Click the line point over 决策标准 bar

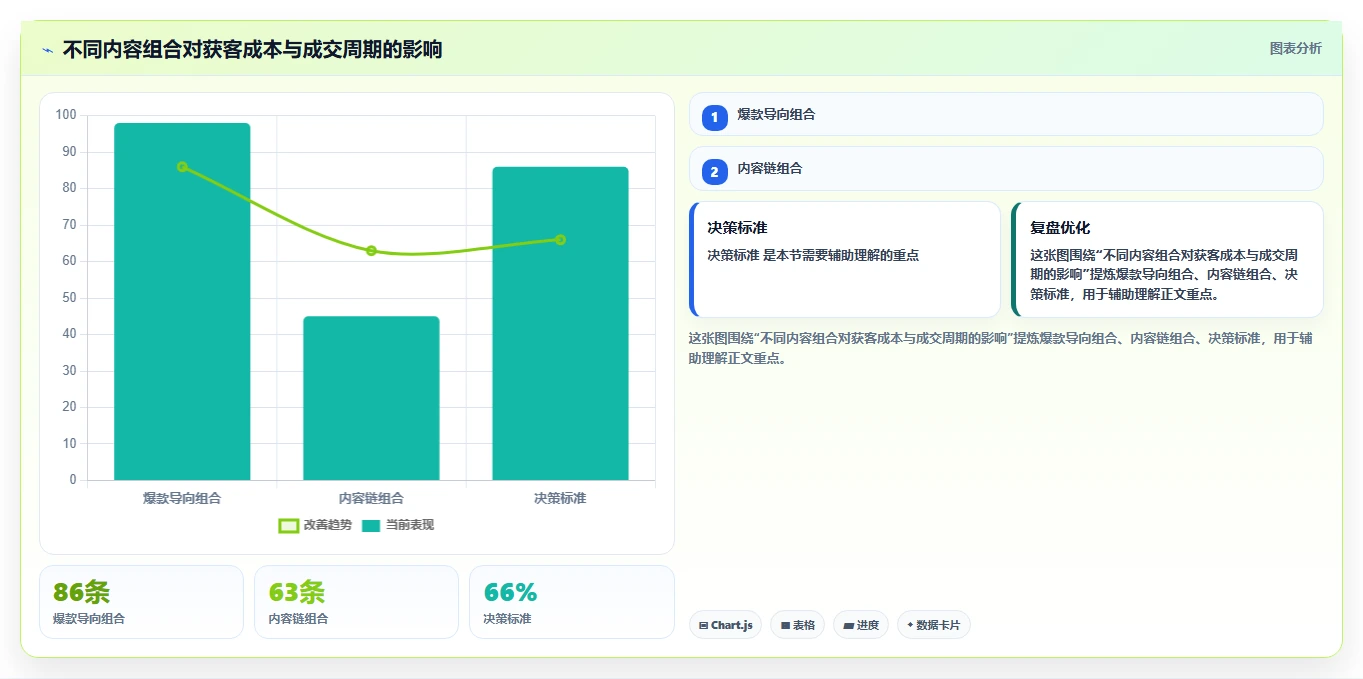[x=560, y=240]
